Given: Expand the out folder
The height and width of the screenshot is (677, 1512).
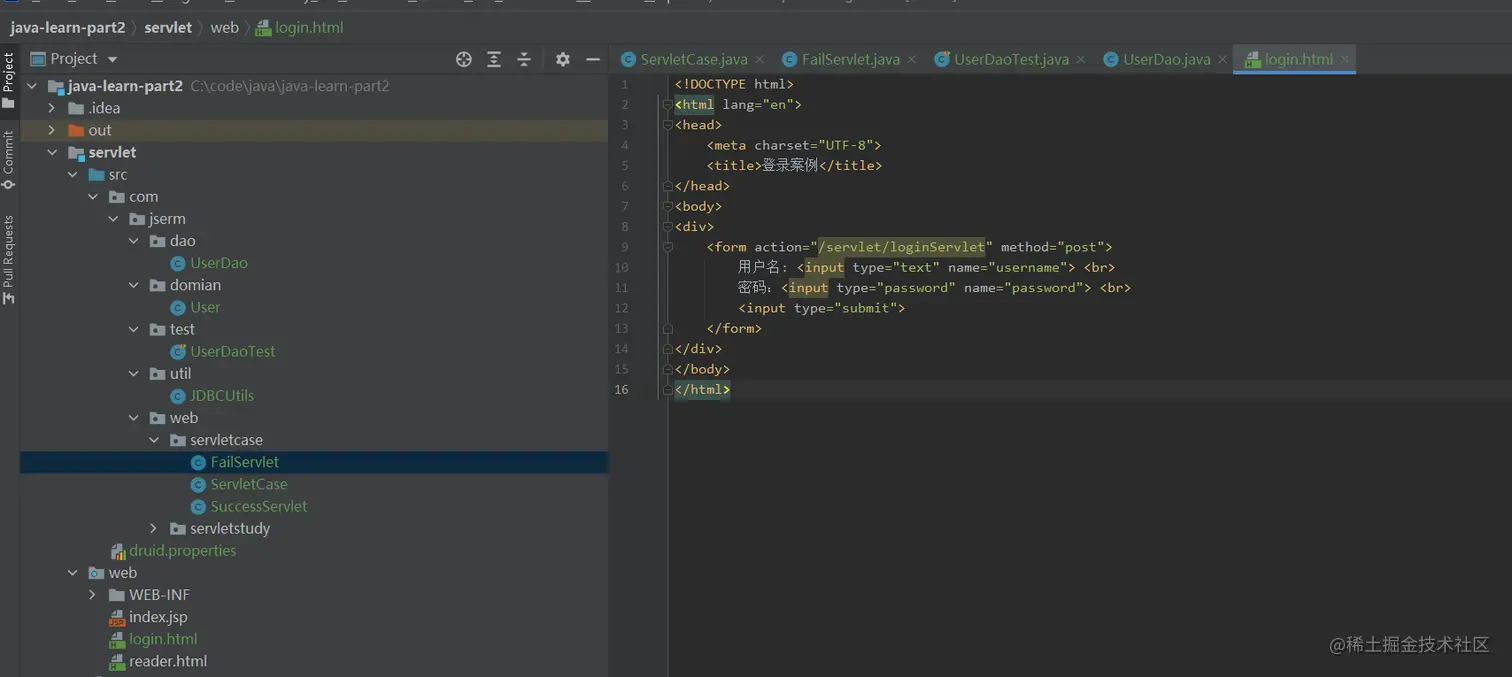Looking at the screenshot, I should [x=52, y=130].
